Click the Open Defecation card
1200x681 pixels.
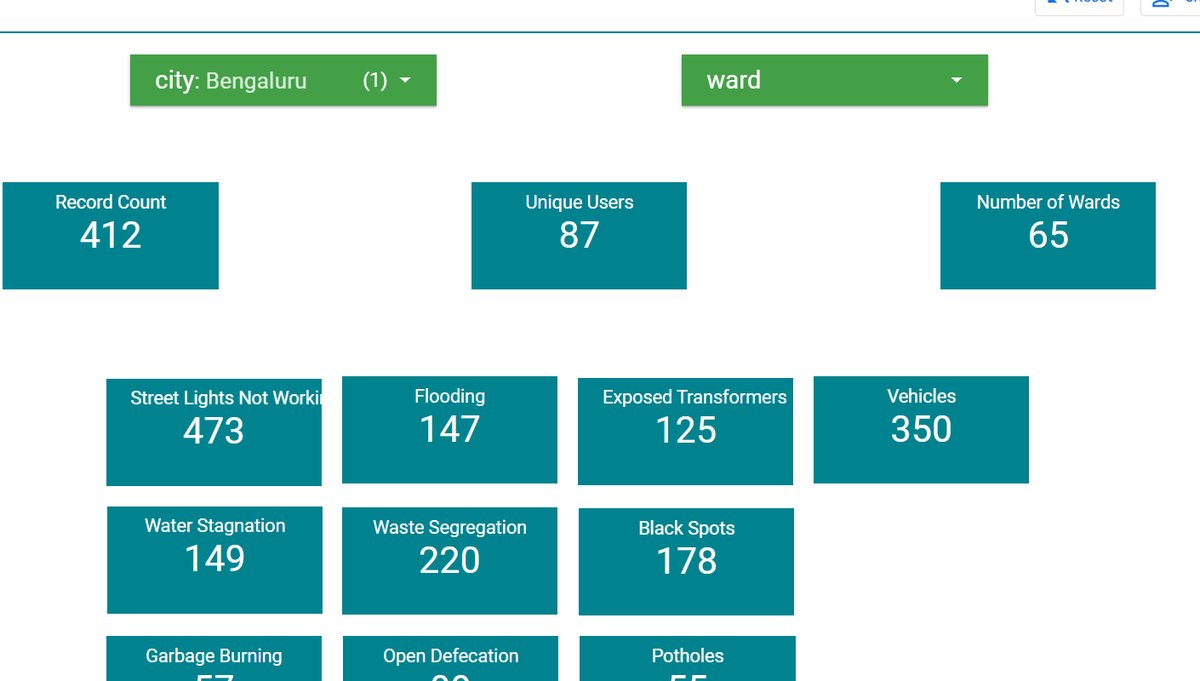pos(451,659)
